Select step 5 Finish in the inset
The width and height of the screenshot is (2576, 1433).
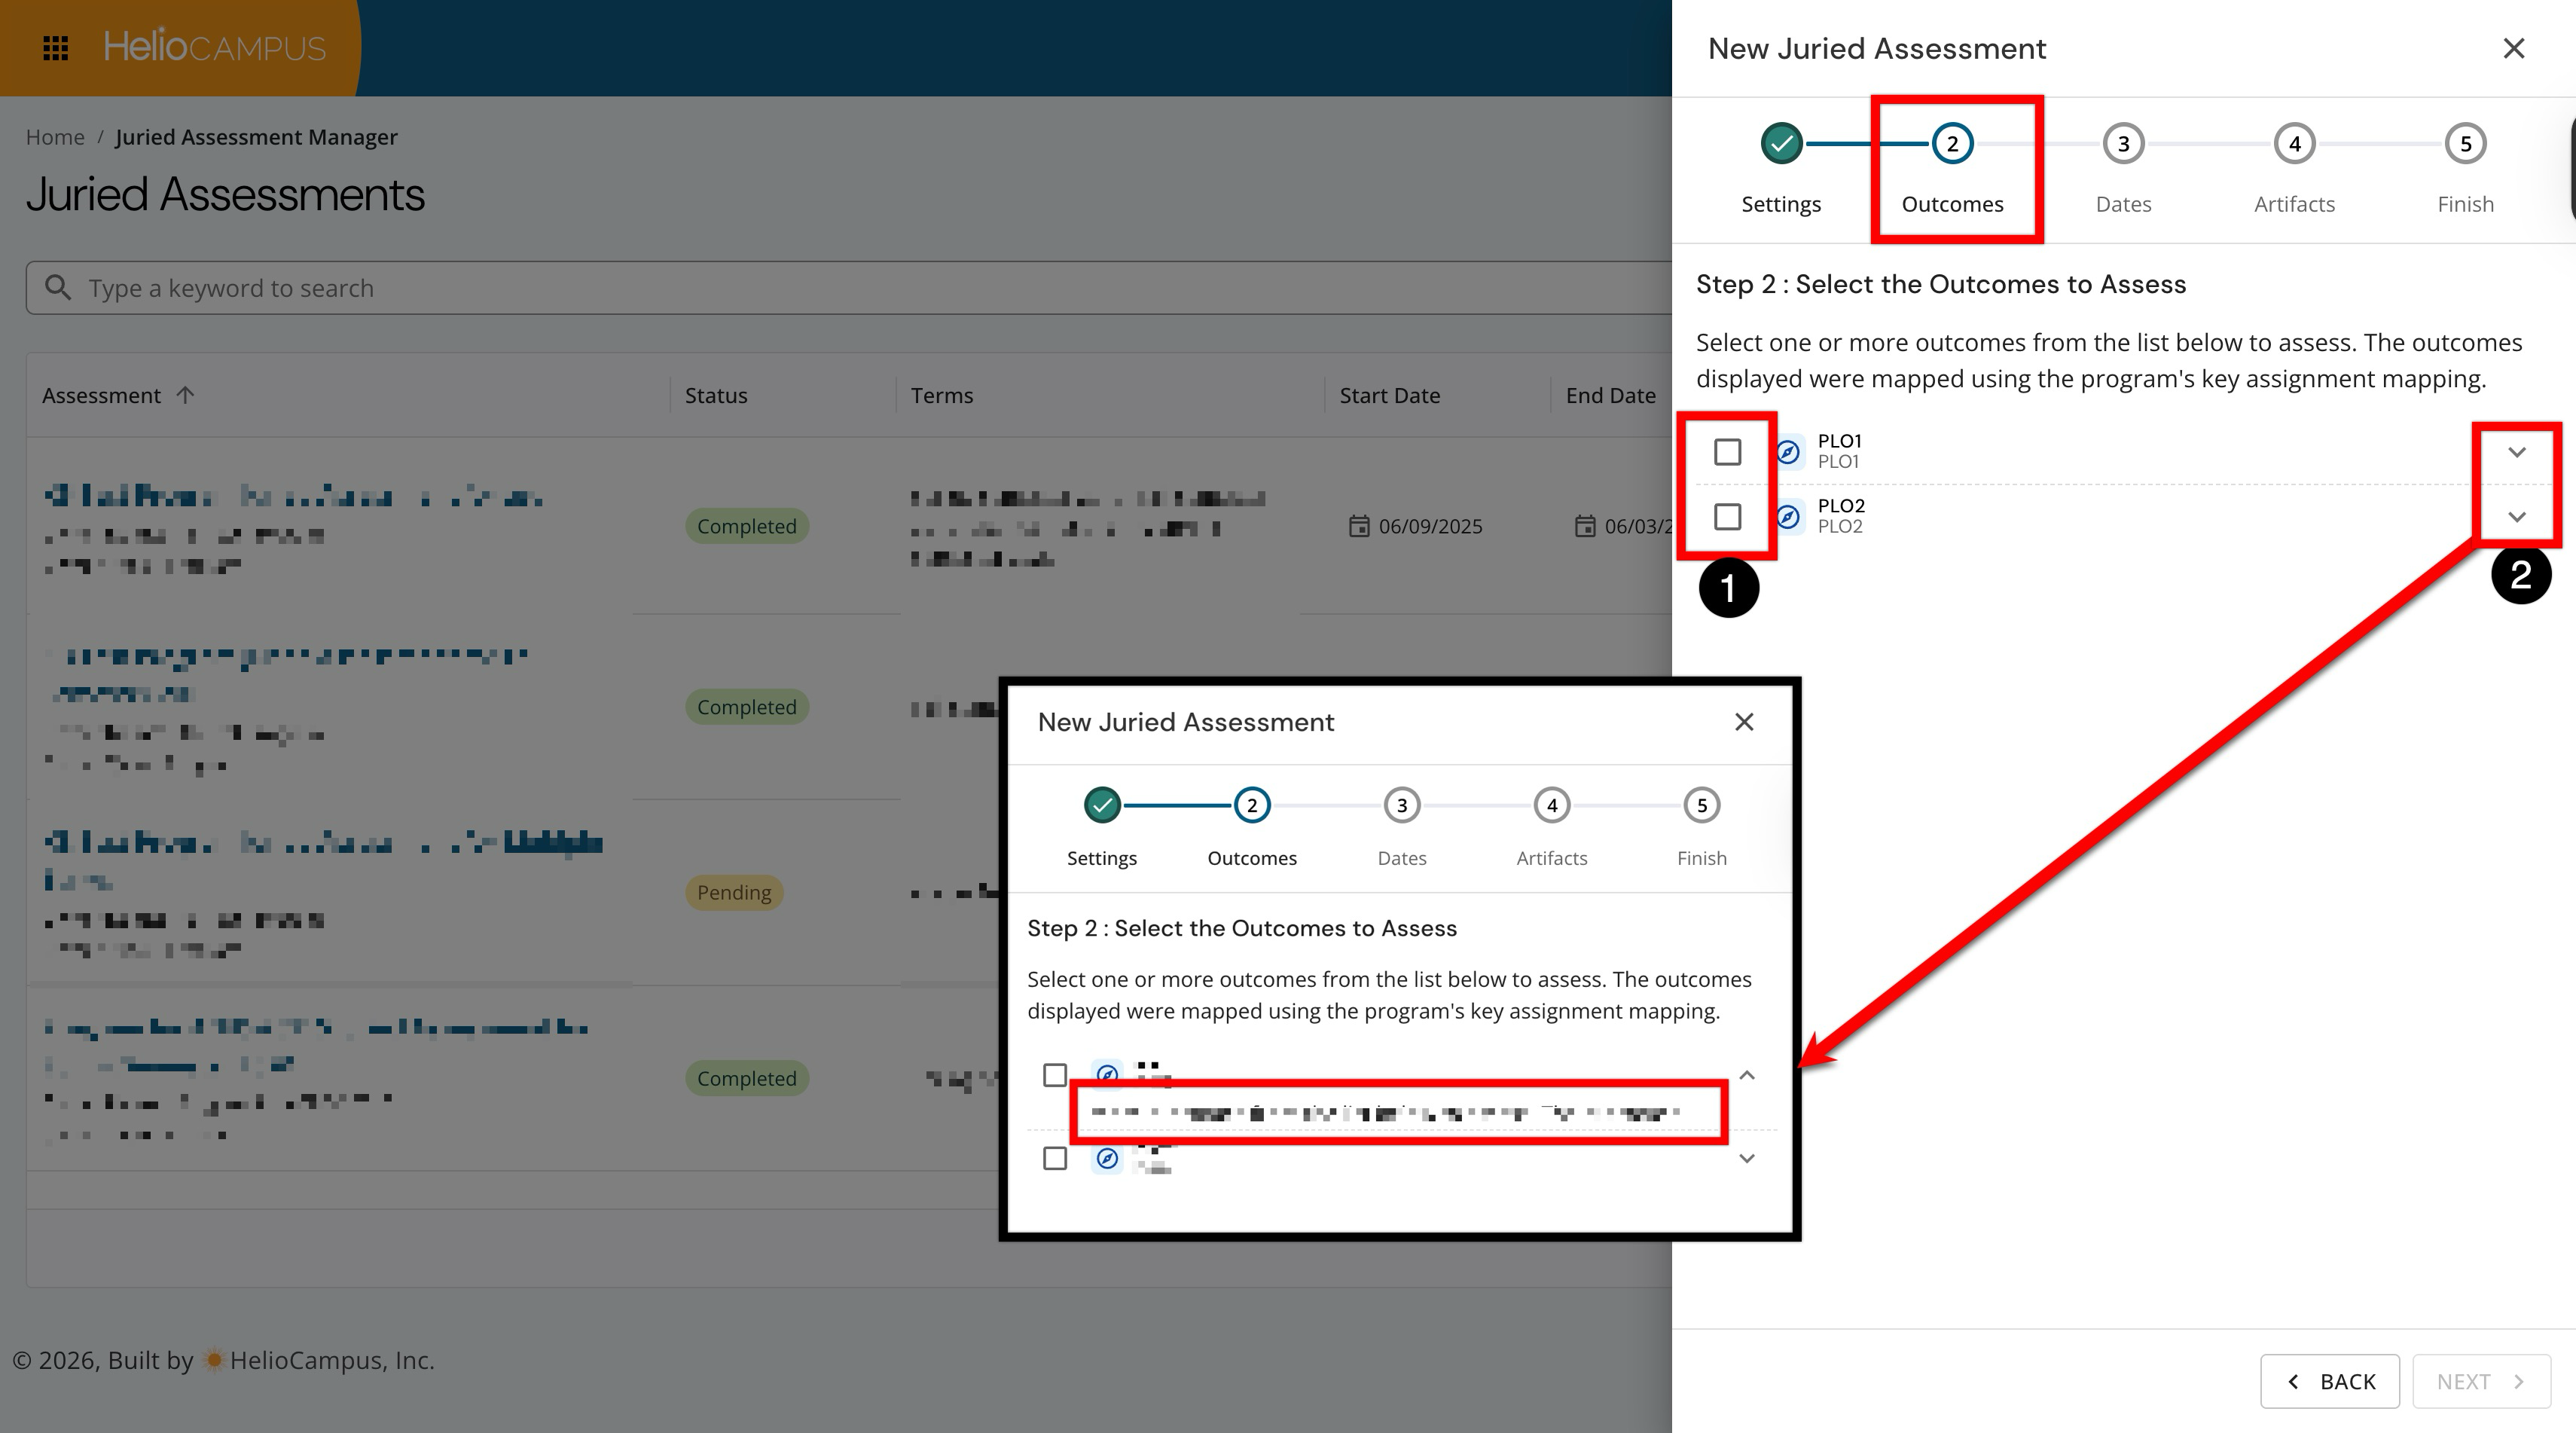point(1702,805)
